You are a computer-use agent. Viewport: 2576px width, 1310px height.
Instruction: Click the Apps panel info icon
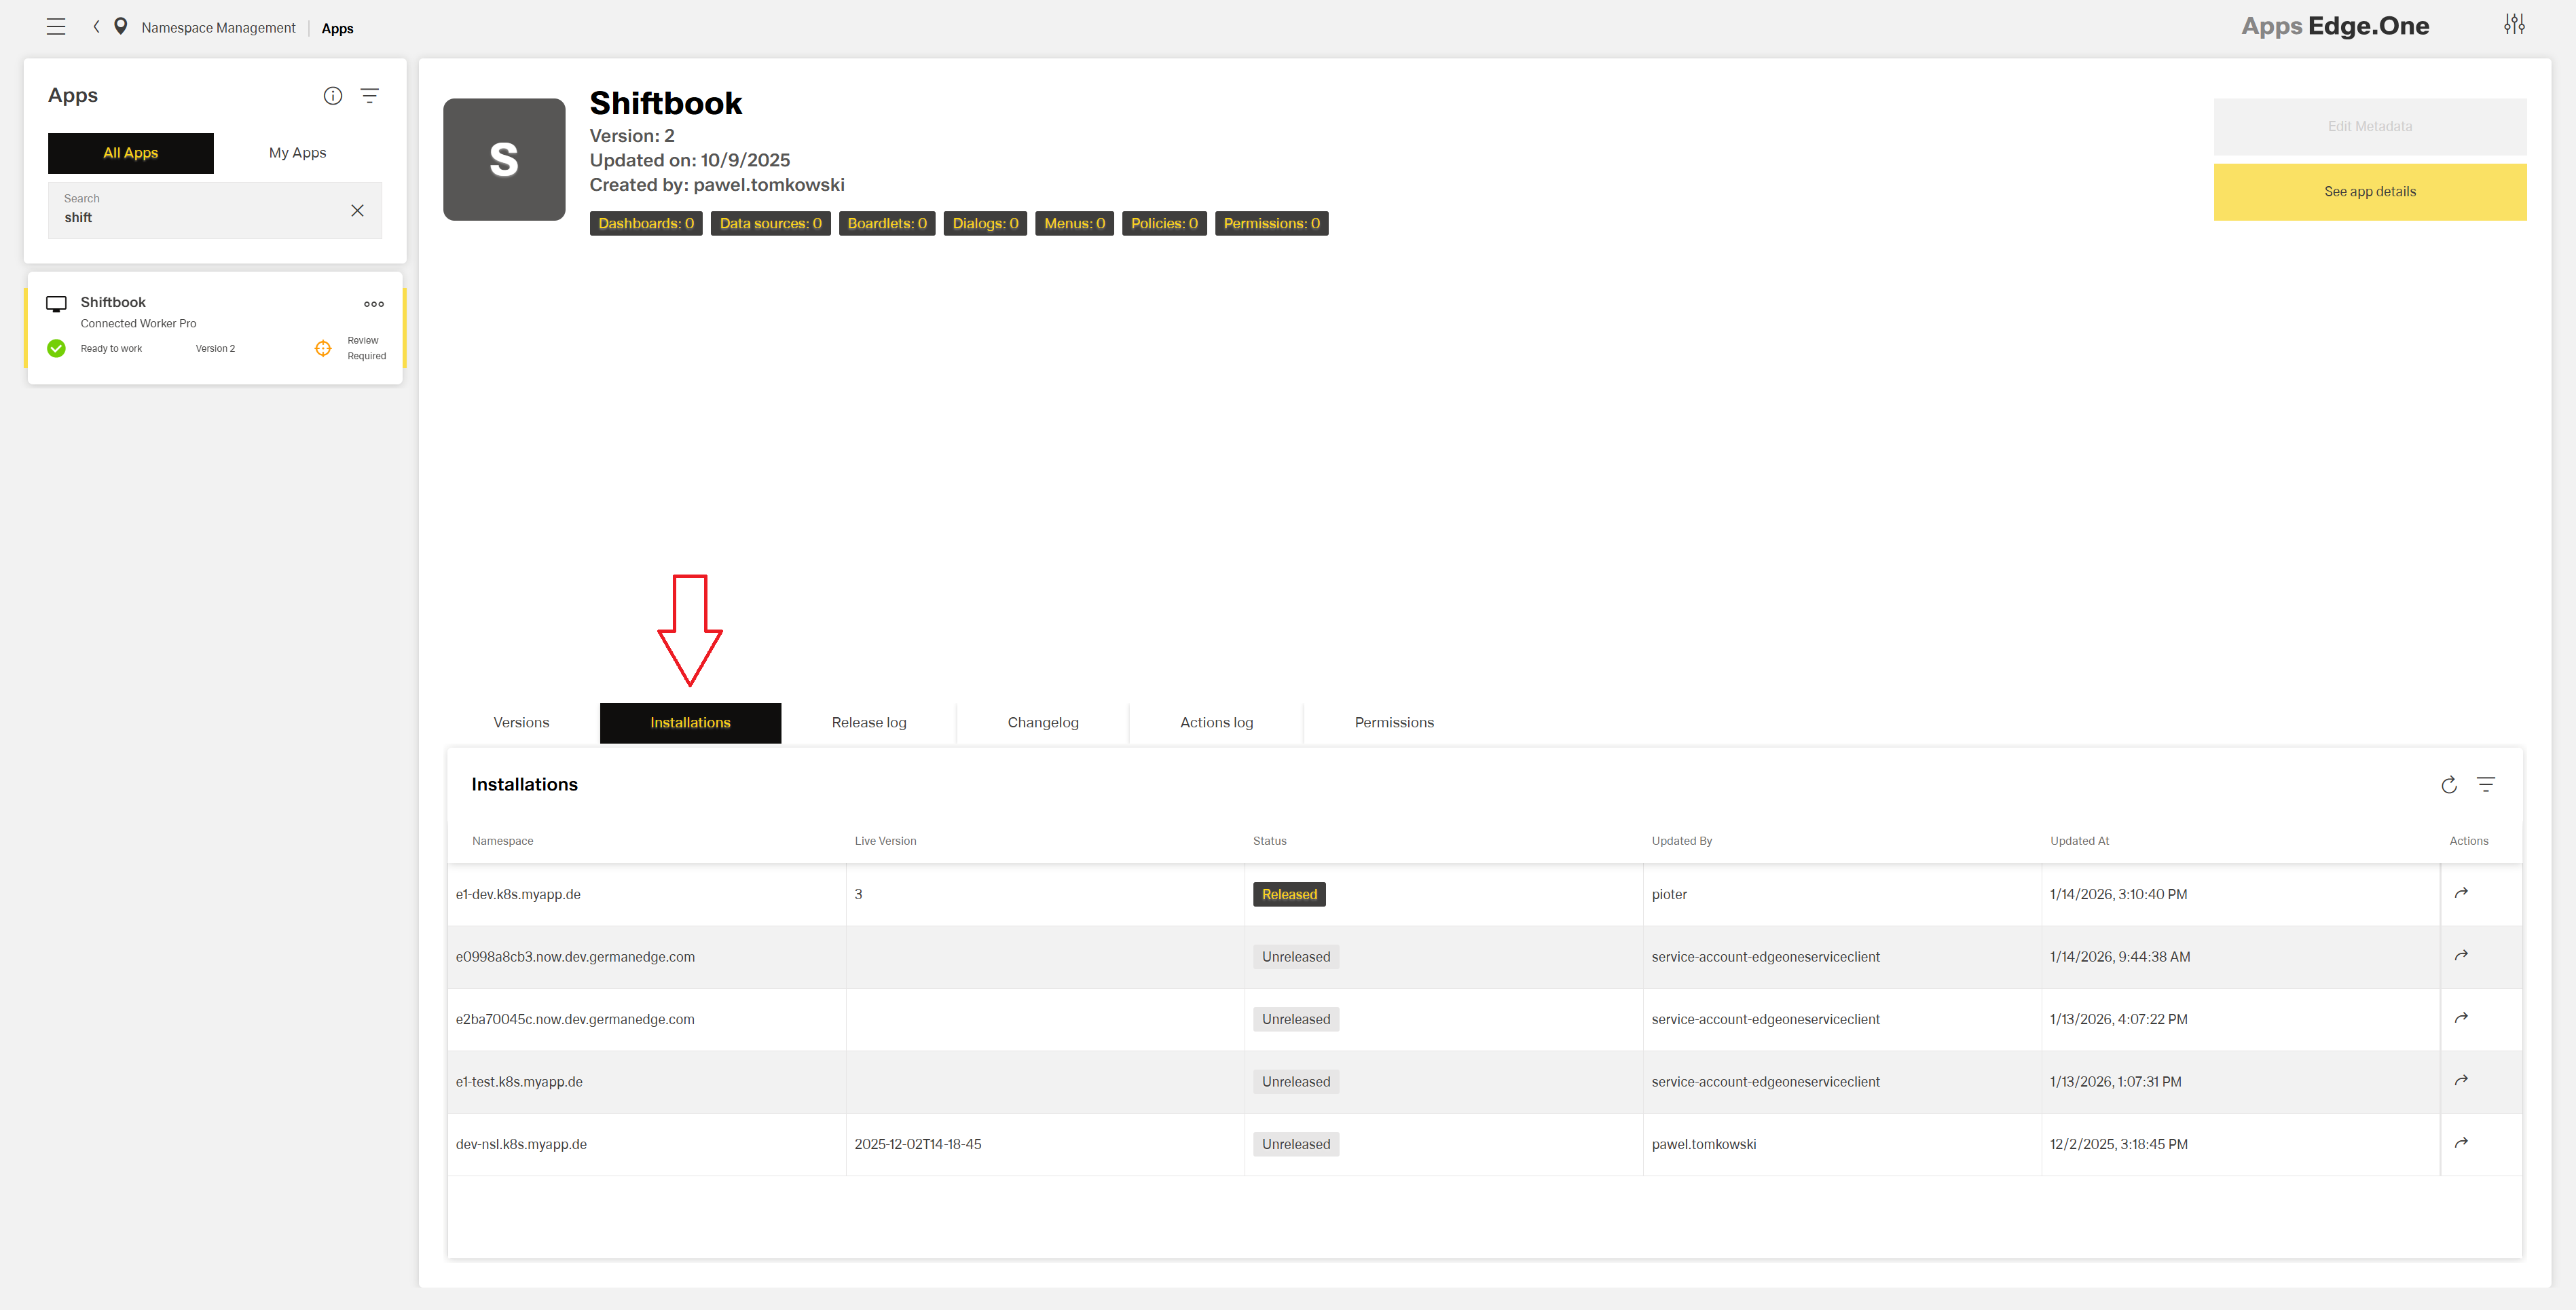click(333, 96)
